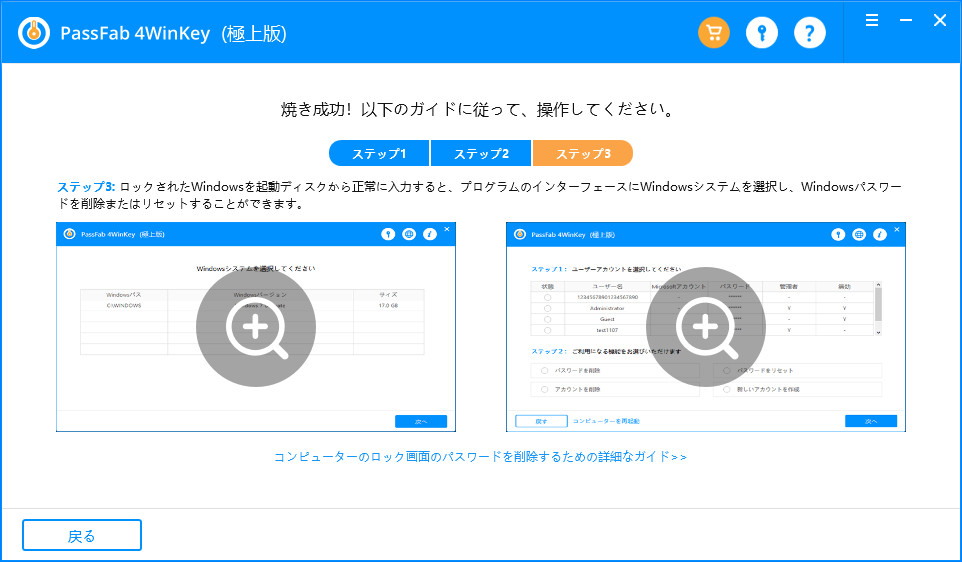Switch to ステップ2 tab

(x=481, y=153)
